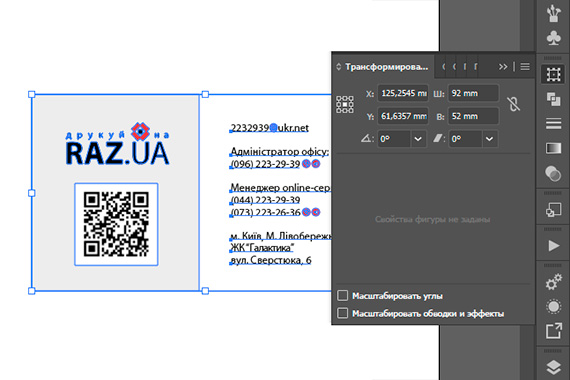The height and width of the screenshot is (380, 570).
Task: Select the phone (096) 223-29-39
Action: [265, 164]
